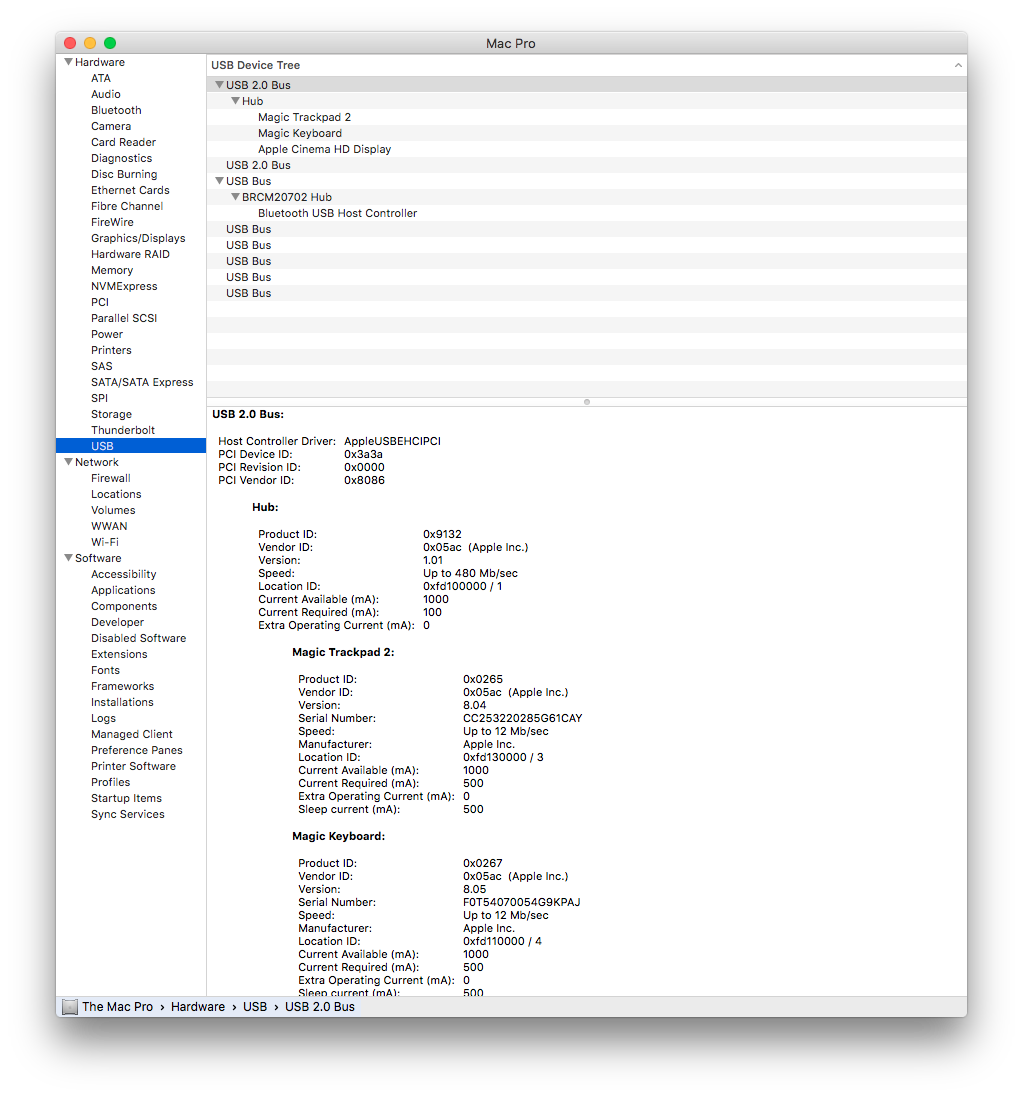Select SATA/SATA Express in sidebar

142,382
